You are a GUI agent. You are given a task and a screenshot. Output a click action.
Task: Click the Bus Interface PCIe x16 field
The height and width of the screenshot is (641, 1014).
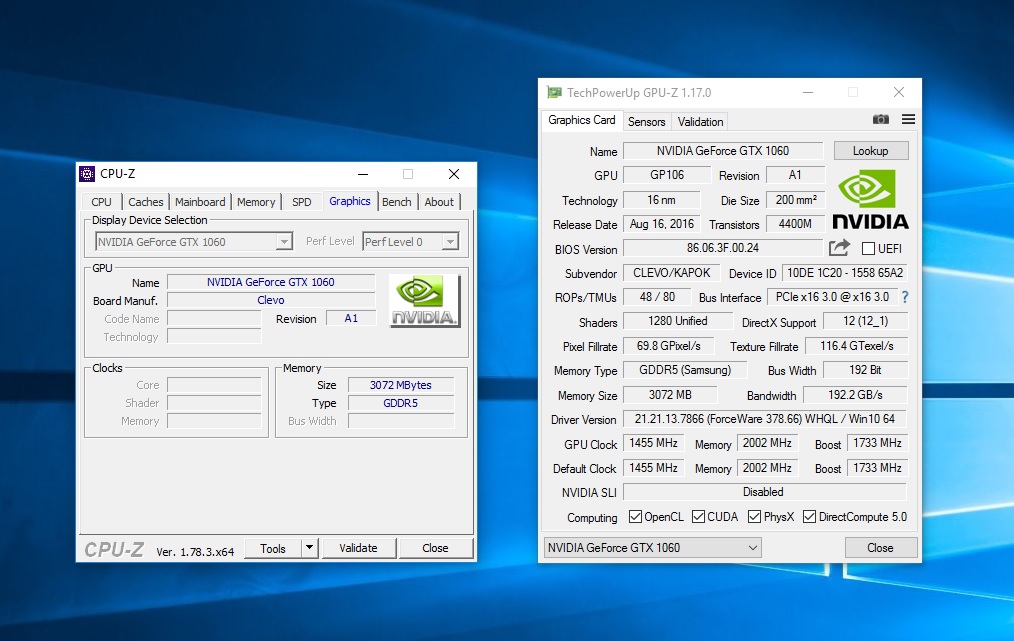coord(832,297)
